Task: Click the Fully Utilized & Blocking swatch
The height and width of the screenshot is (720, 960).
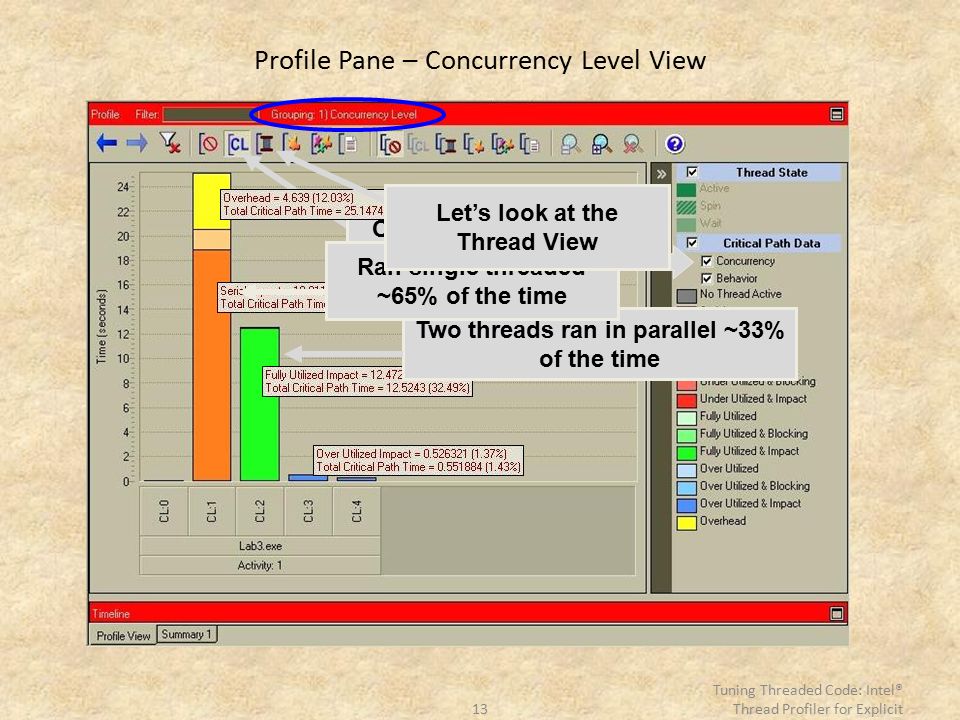Action: (686, 435)
